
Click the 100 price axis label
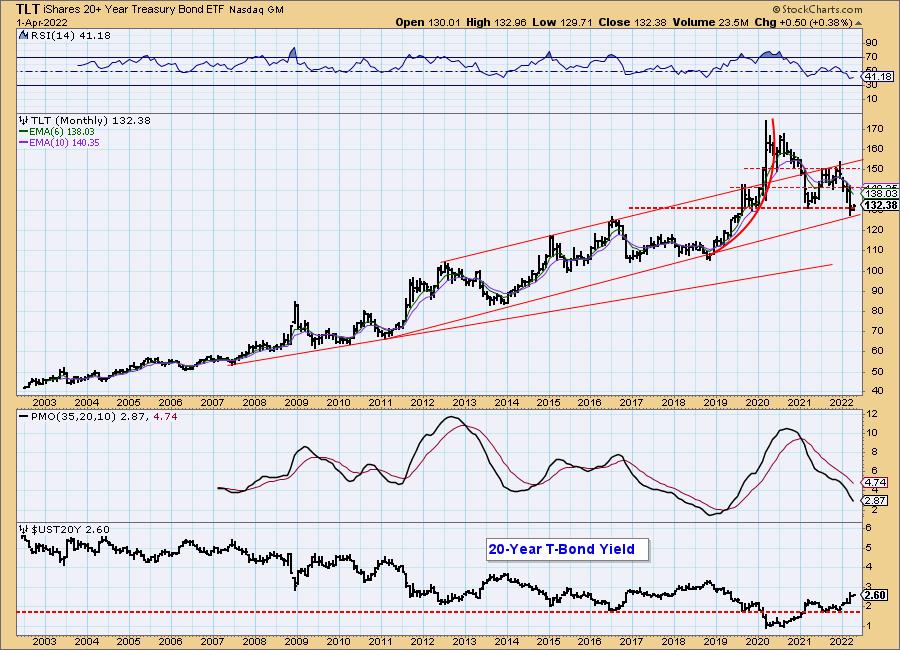tap(875, 270)
